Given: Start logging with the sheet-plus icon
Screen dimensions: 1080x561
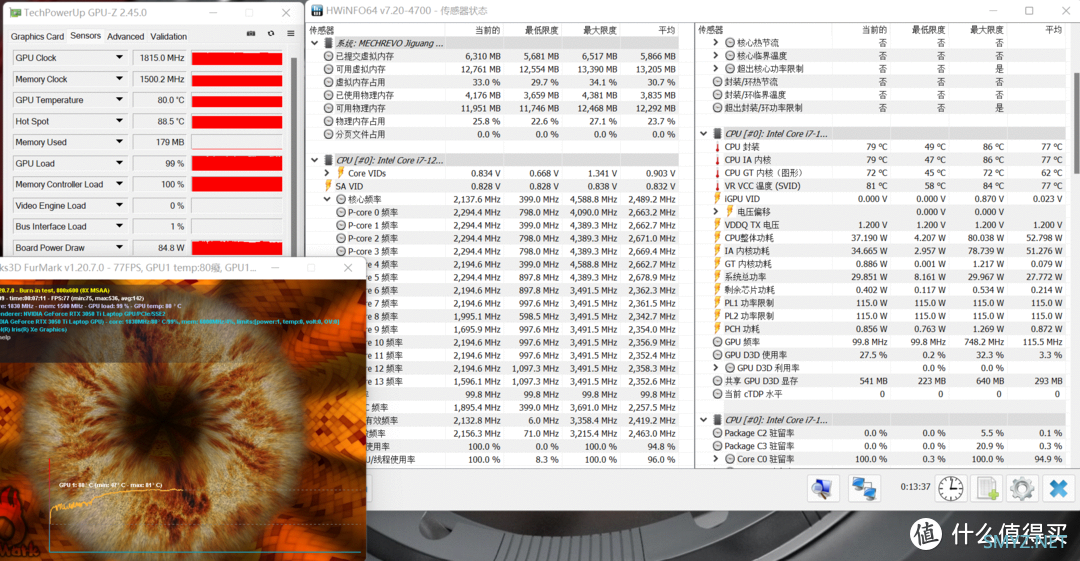Looking at the screenshot, I should pos(986,488).
